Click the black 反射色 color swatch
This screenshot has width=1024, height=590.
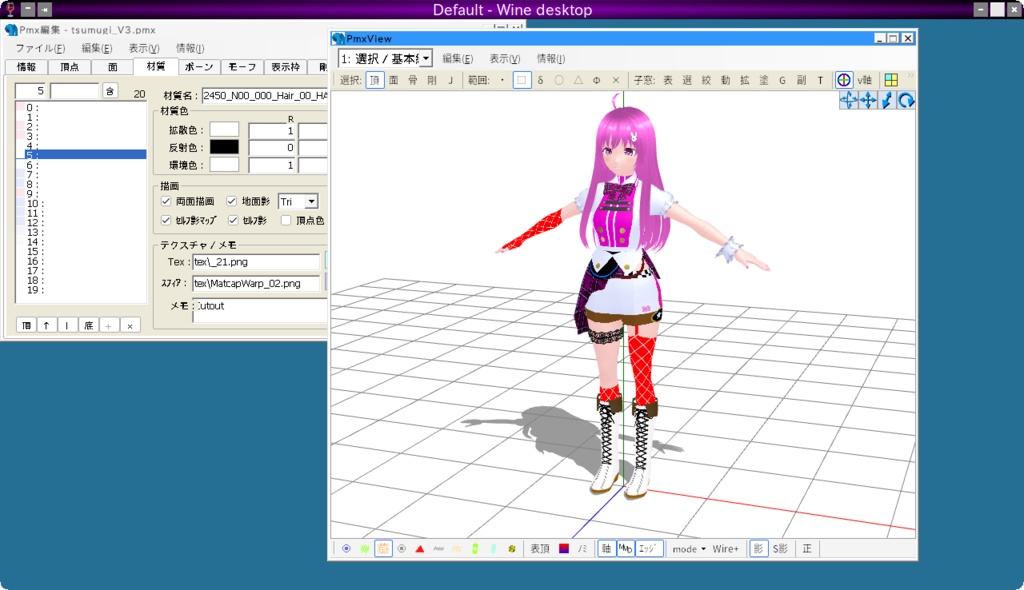tap(224, 147)
